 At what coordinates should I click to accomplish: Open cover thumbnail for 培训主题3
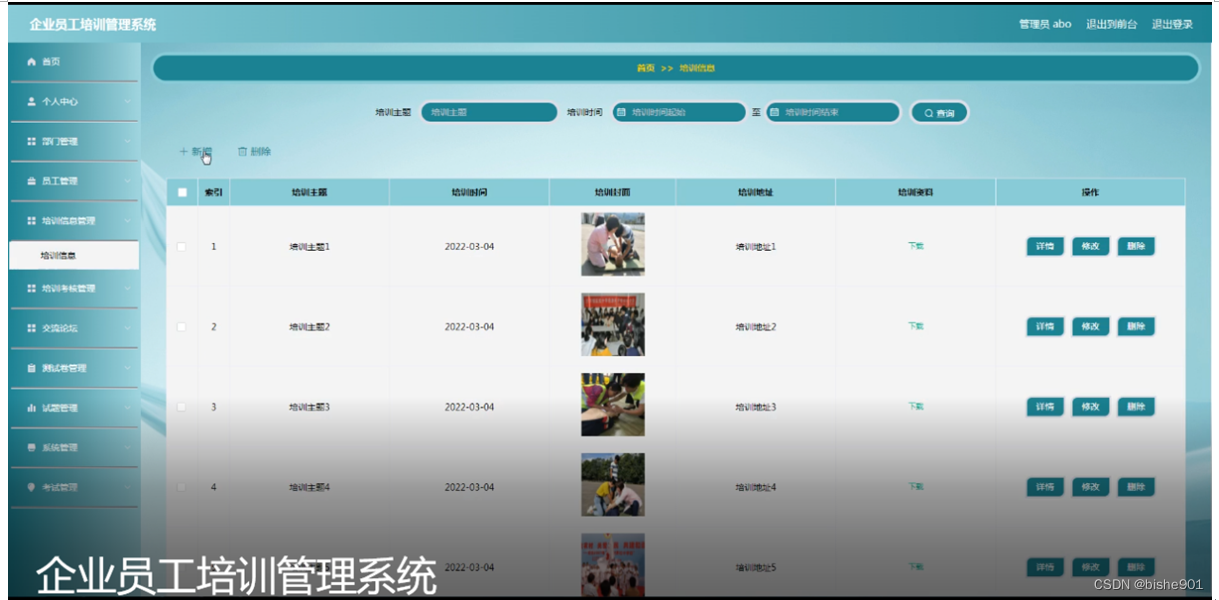tap(613, 405)
